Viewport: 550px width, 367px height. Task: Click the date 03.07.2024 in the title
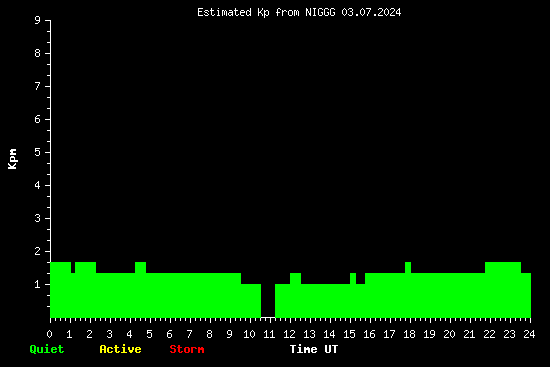click(371, 12)
